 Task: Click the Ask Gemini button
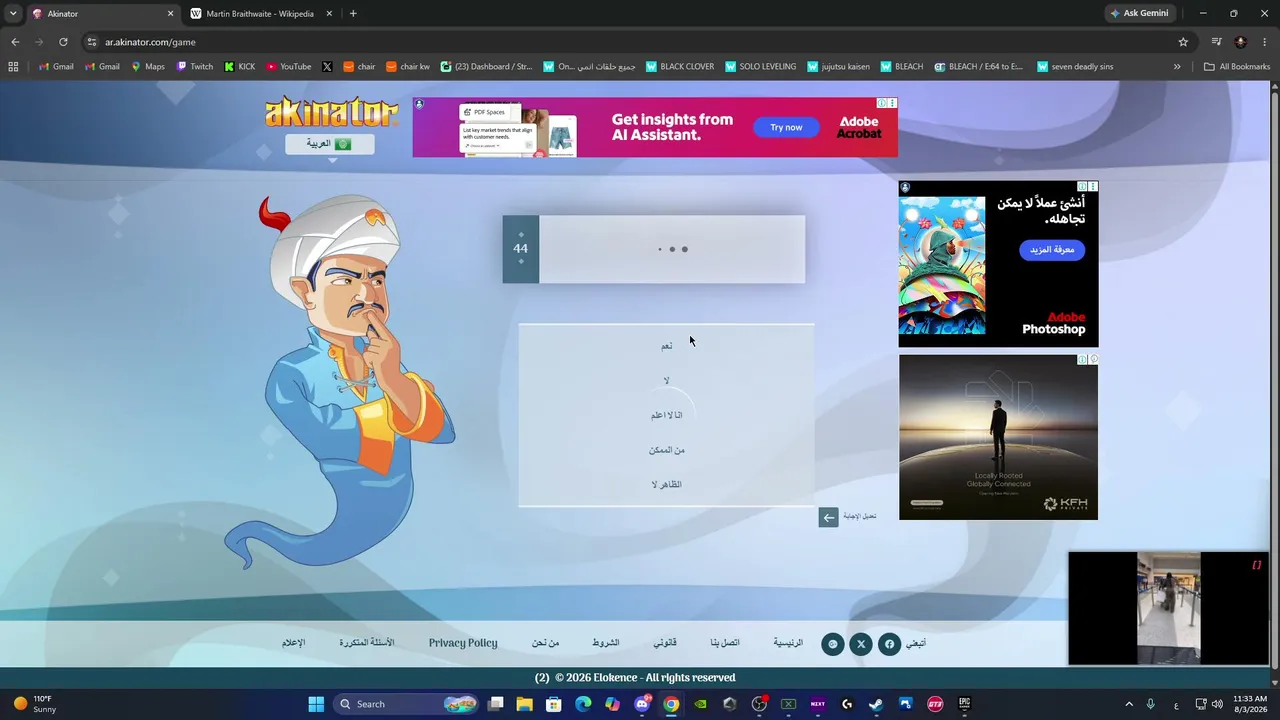point(1140,14)
